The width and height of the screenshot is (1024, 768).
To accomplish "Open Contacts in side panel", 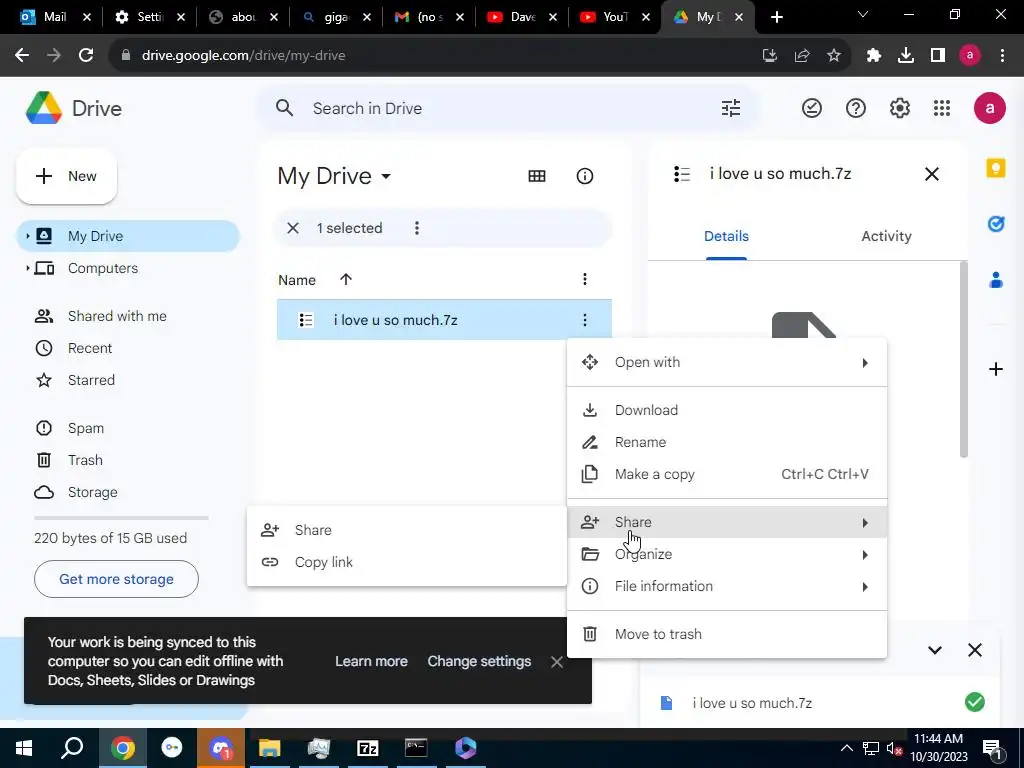I will point(996,280).
